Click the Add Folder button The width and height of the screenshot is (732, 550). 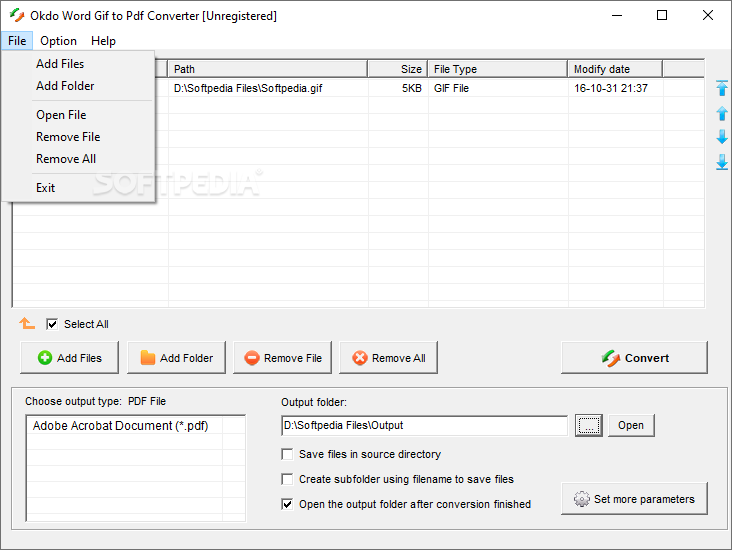pos(176,358)
